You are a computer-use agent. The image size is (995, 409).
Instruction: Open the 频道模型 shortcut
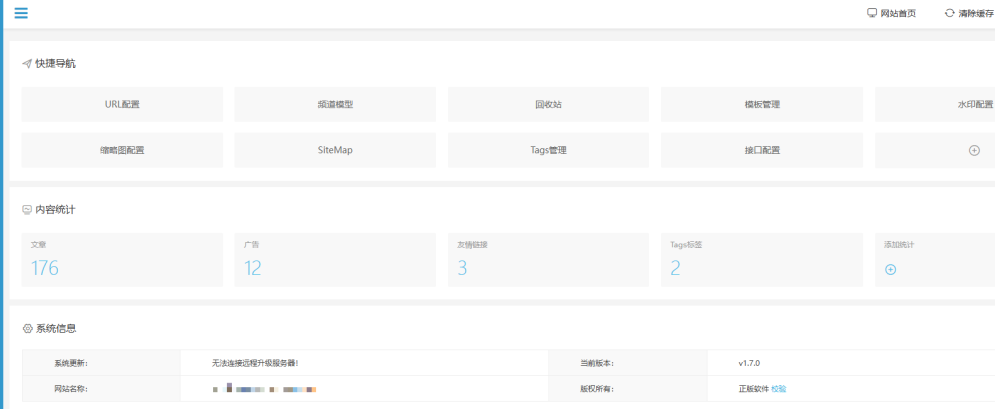(335, 104)
